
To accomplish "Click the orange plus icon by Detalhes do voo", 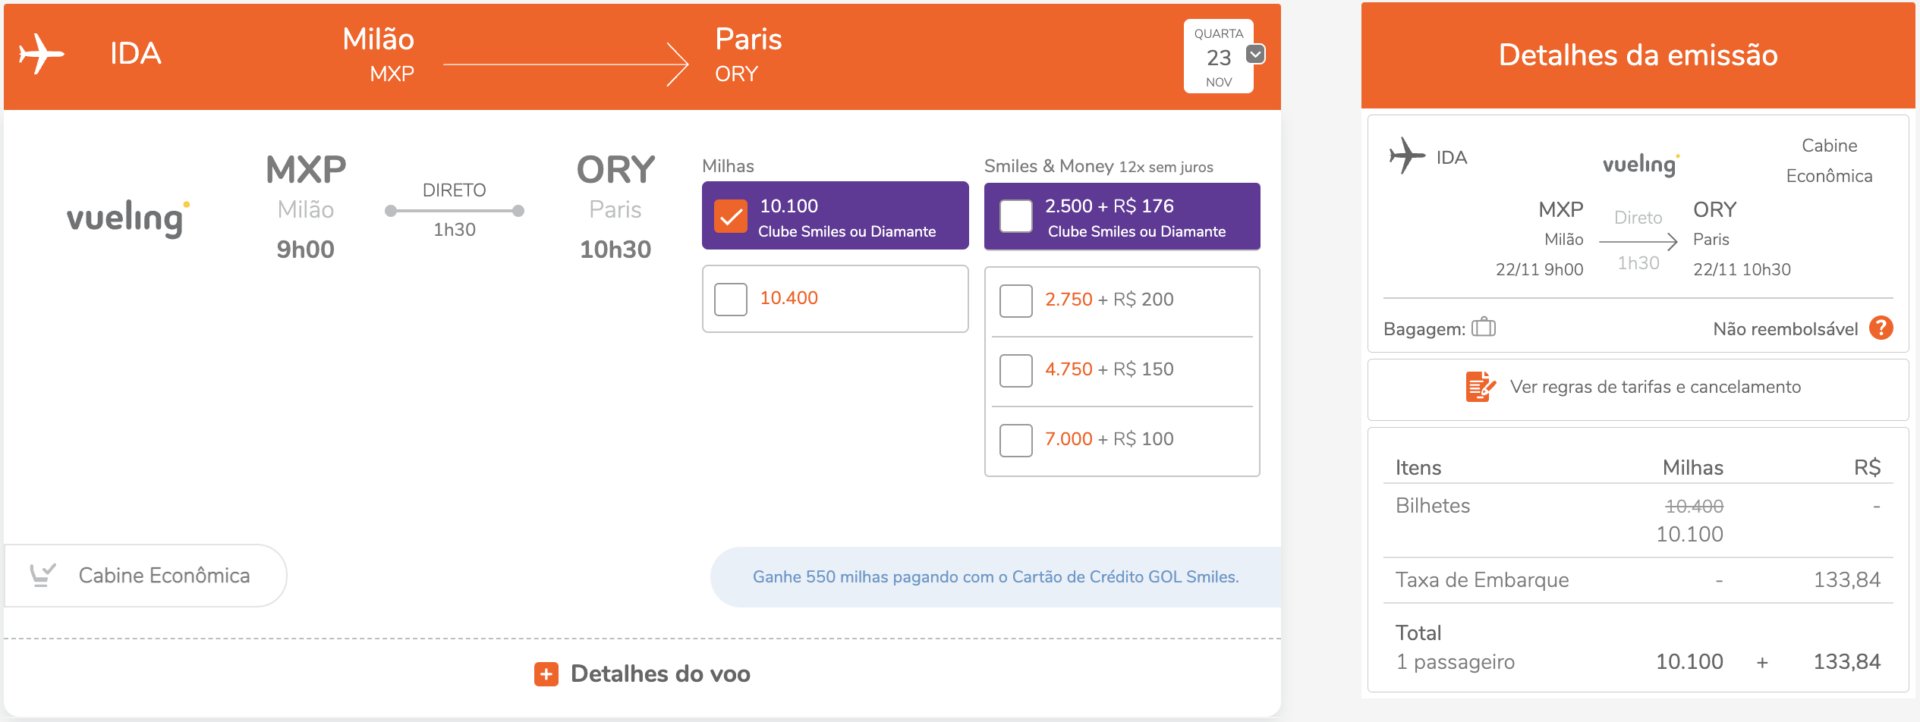I will click(x=546, y=674).
